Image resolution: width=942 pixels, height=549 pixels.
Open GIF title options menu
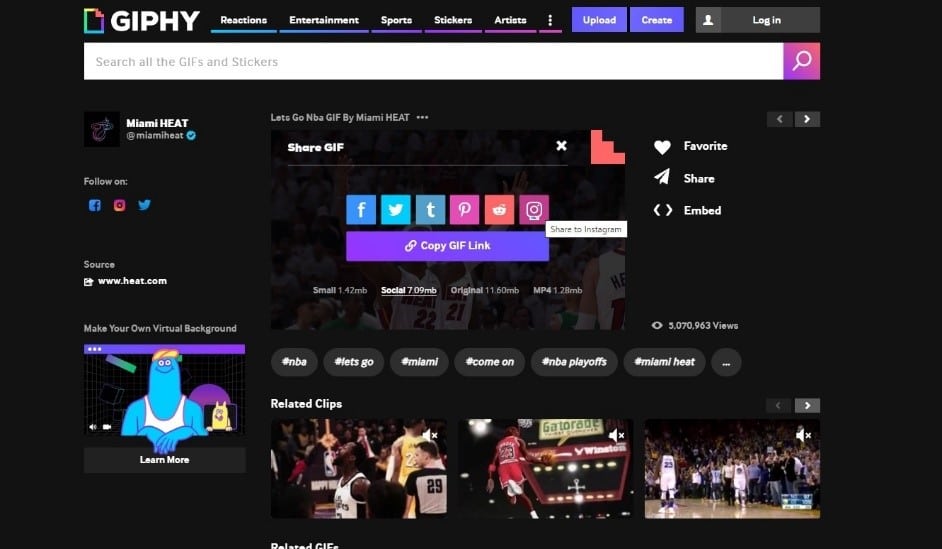(422, 118)
